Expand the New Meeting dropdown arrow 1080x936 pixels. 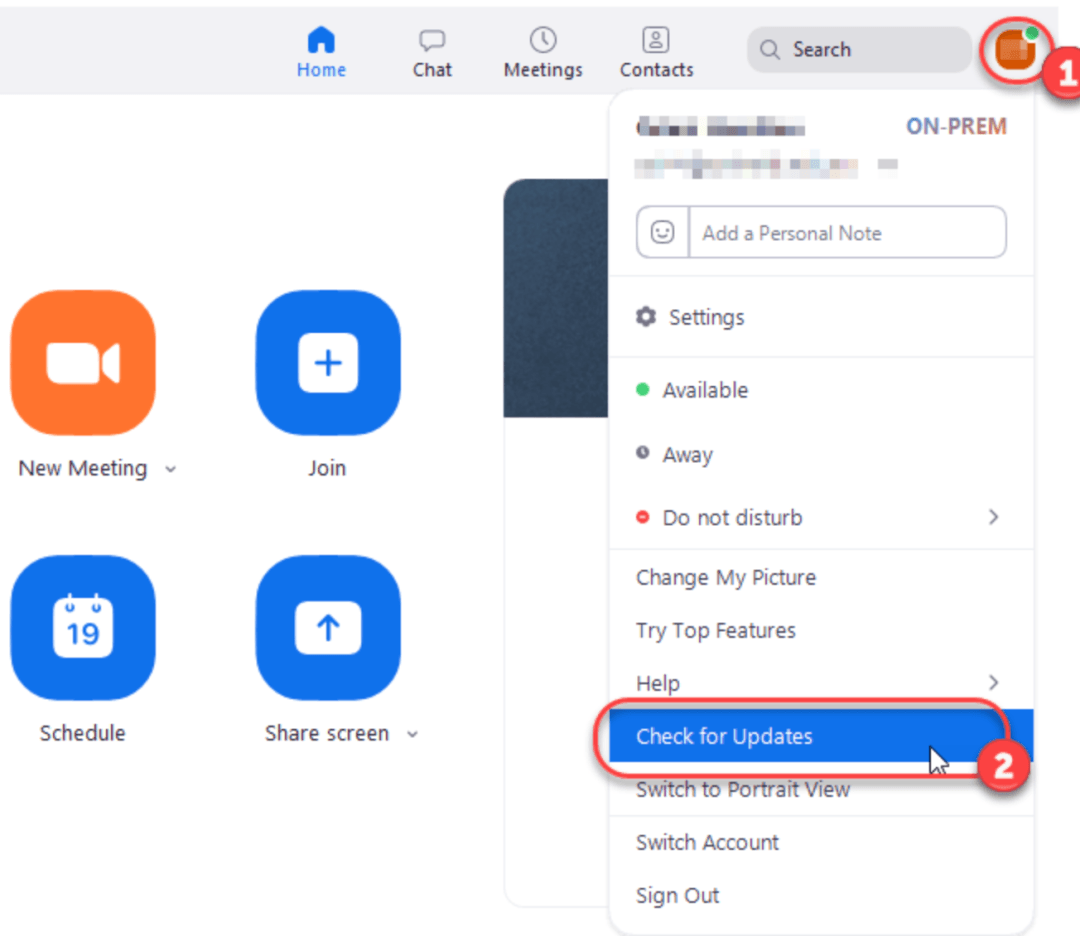tap(170, 469)
